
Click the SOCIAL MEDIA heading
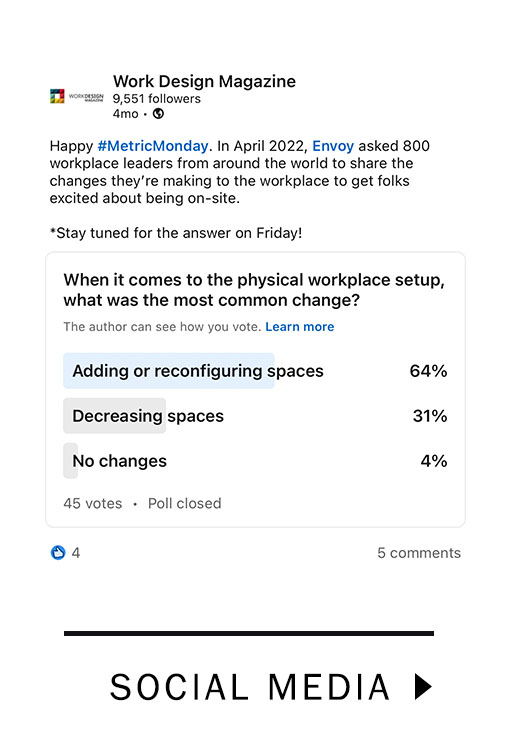(250, 687)
